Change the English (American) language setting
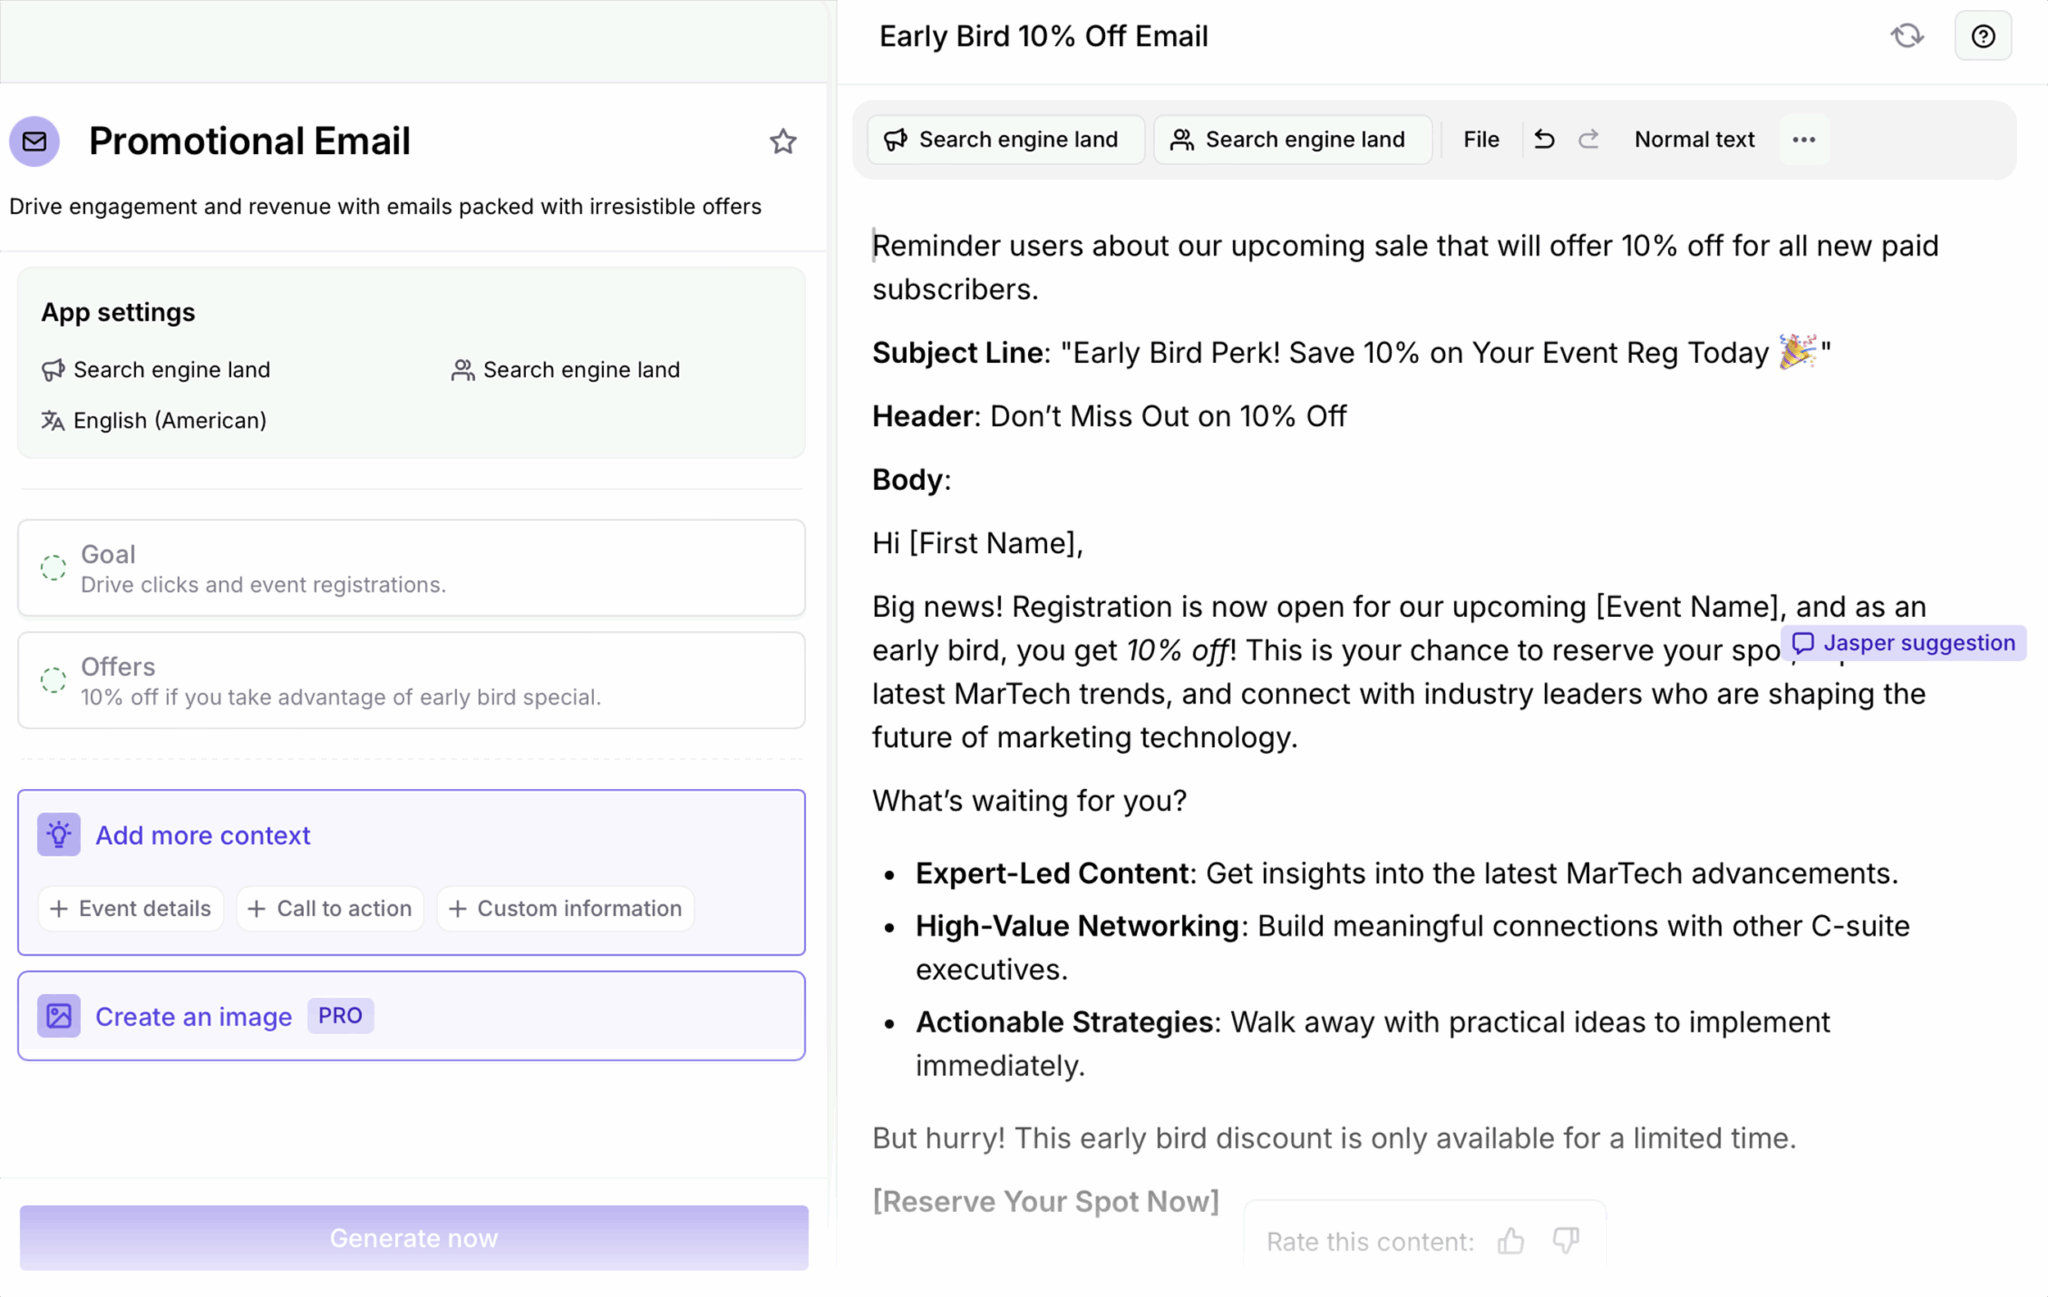The width and height of the screenshot is (2048, 1297). 154,421
